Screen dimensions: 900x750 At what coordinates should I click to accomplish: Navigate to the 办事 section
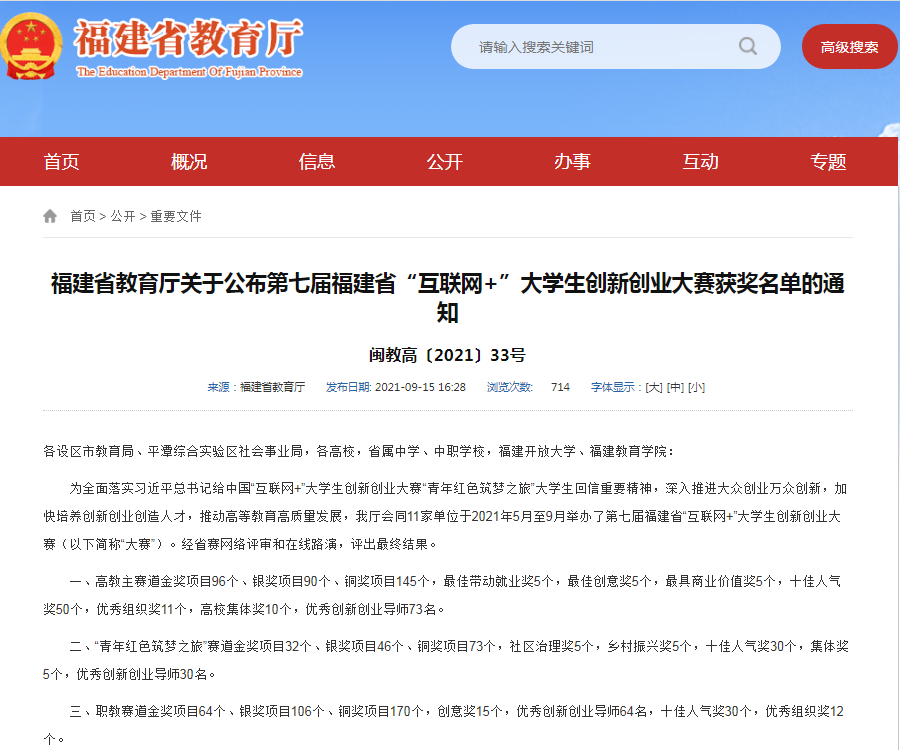(573, 162)
